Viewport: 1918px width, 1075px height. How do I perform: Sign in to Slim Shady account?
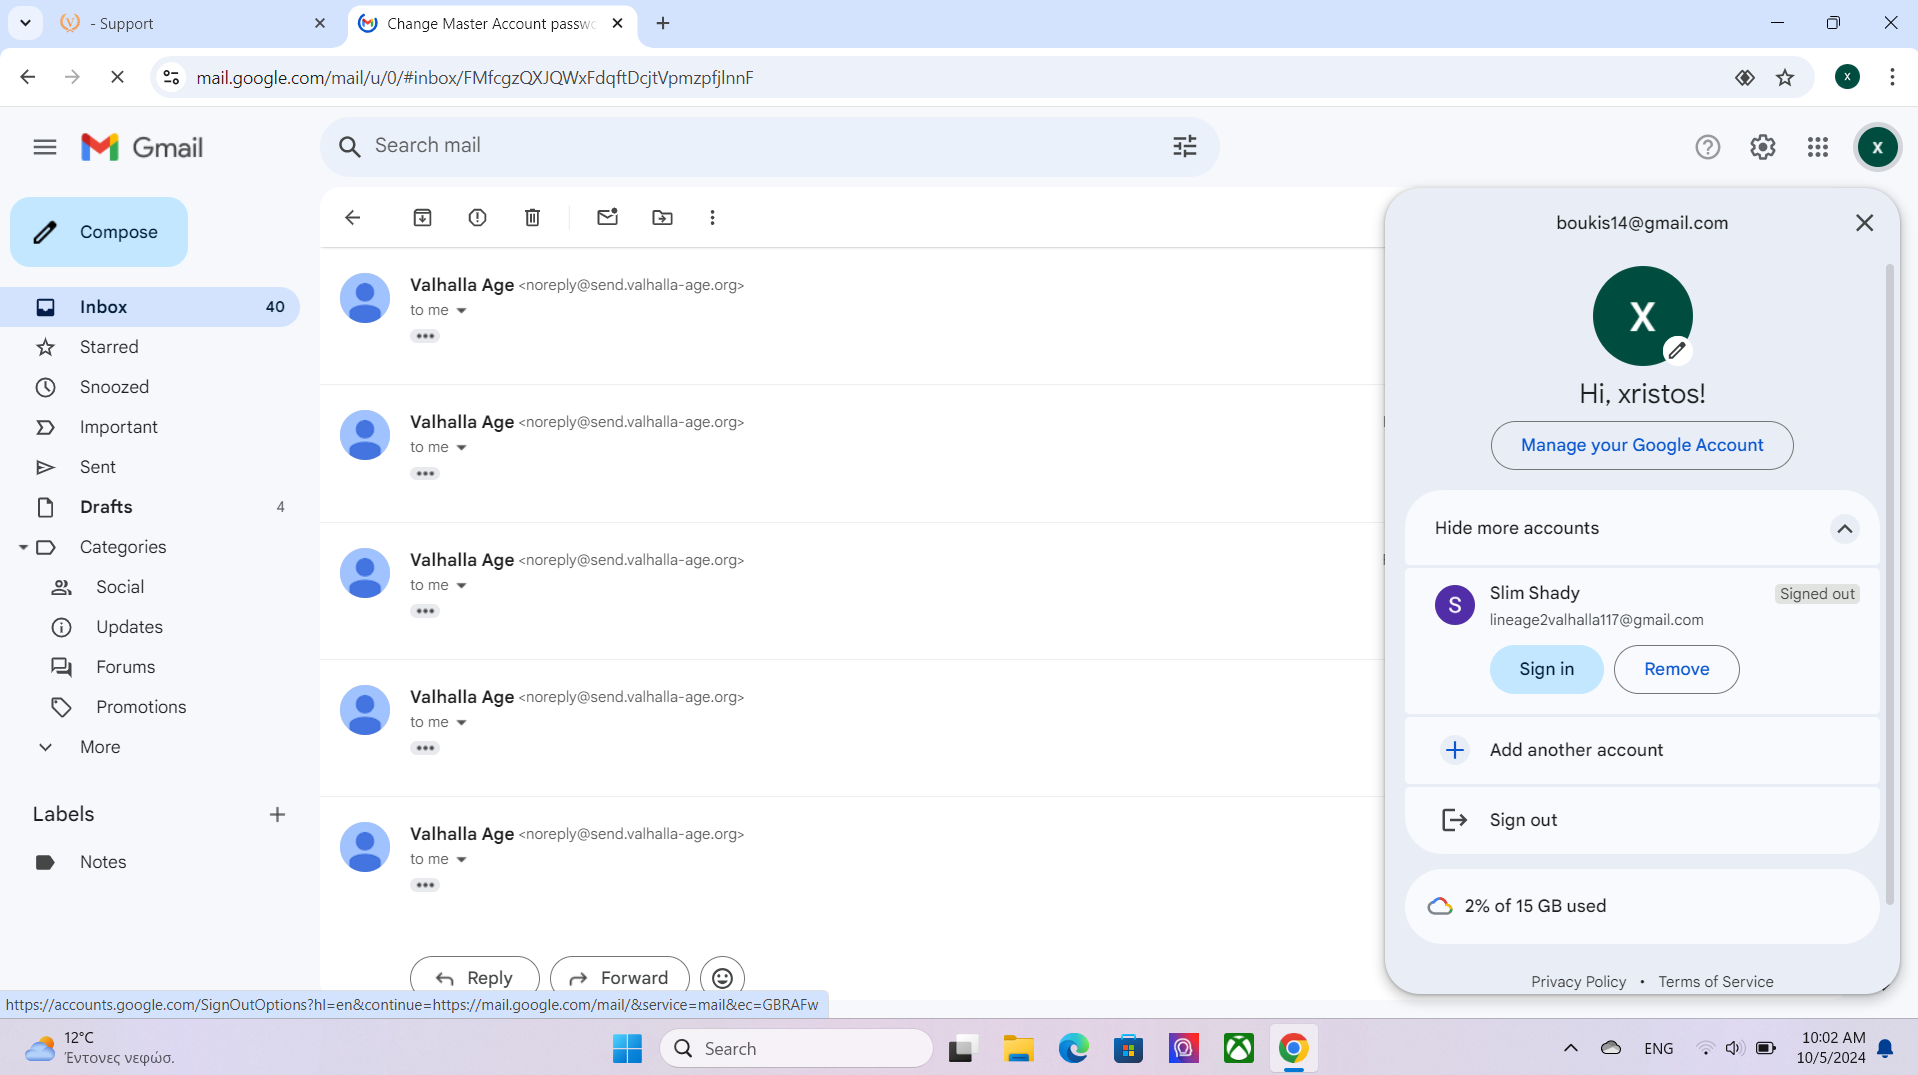[1545, 669]
